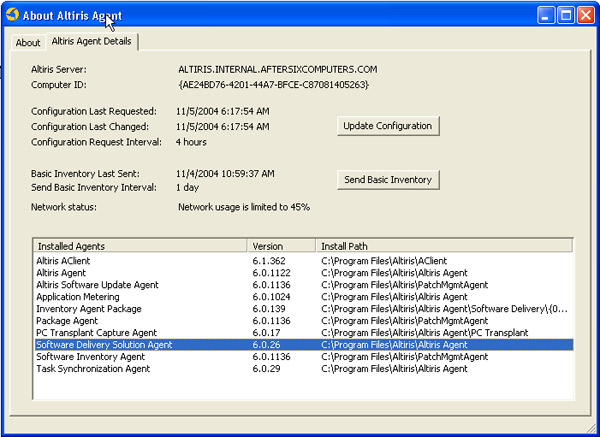
Task: Select the Inventory Agent Package row
Action: point(304,309)
